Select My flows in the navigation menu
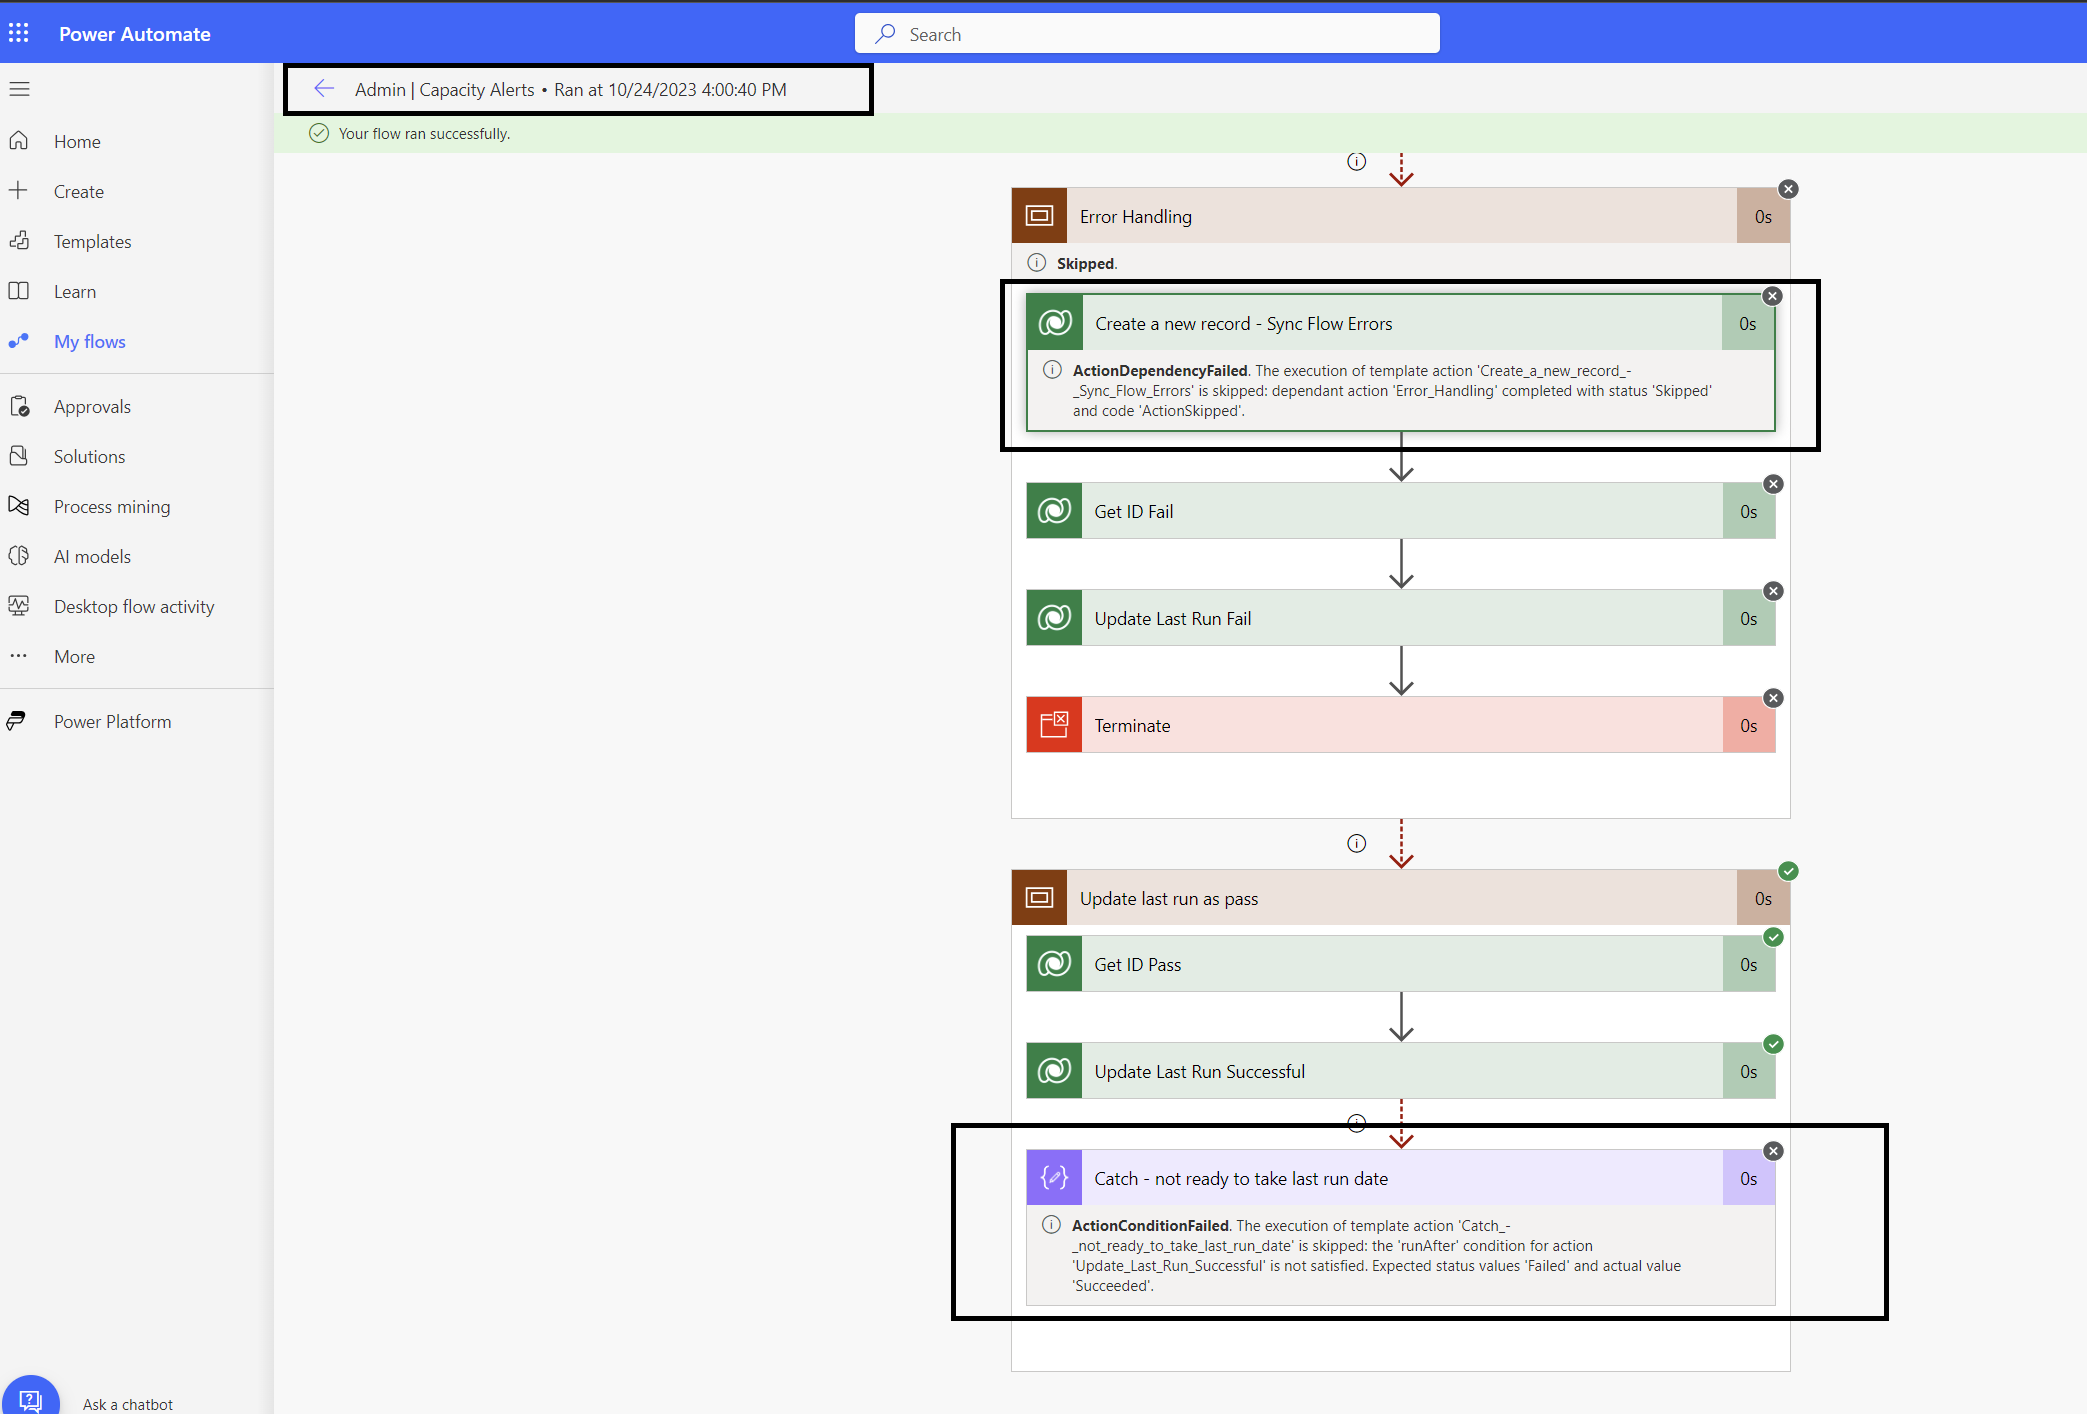 pos(89,341)
